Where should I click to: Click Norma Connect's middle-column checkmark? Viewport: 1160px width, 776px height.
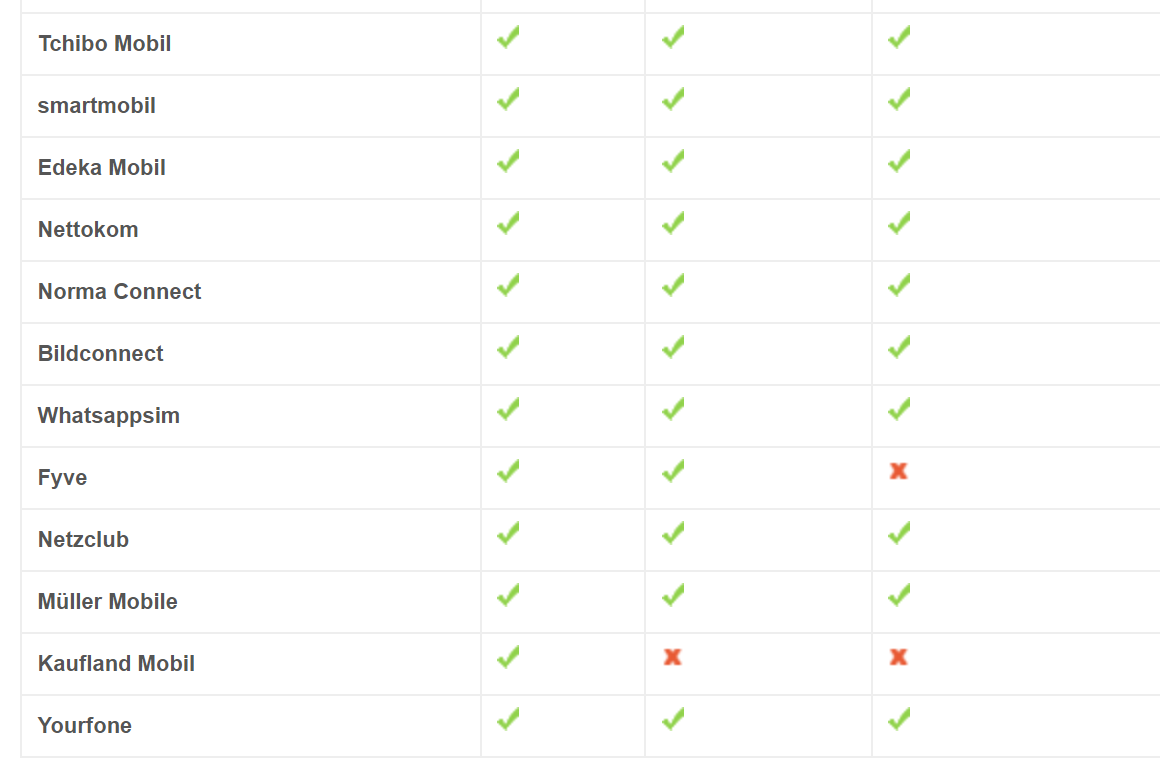pos(673,285)
